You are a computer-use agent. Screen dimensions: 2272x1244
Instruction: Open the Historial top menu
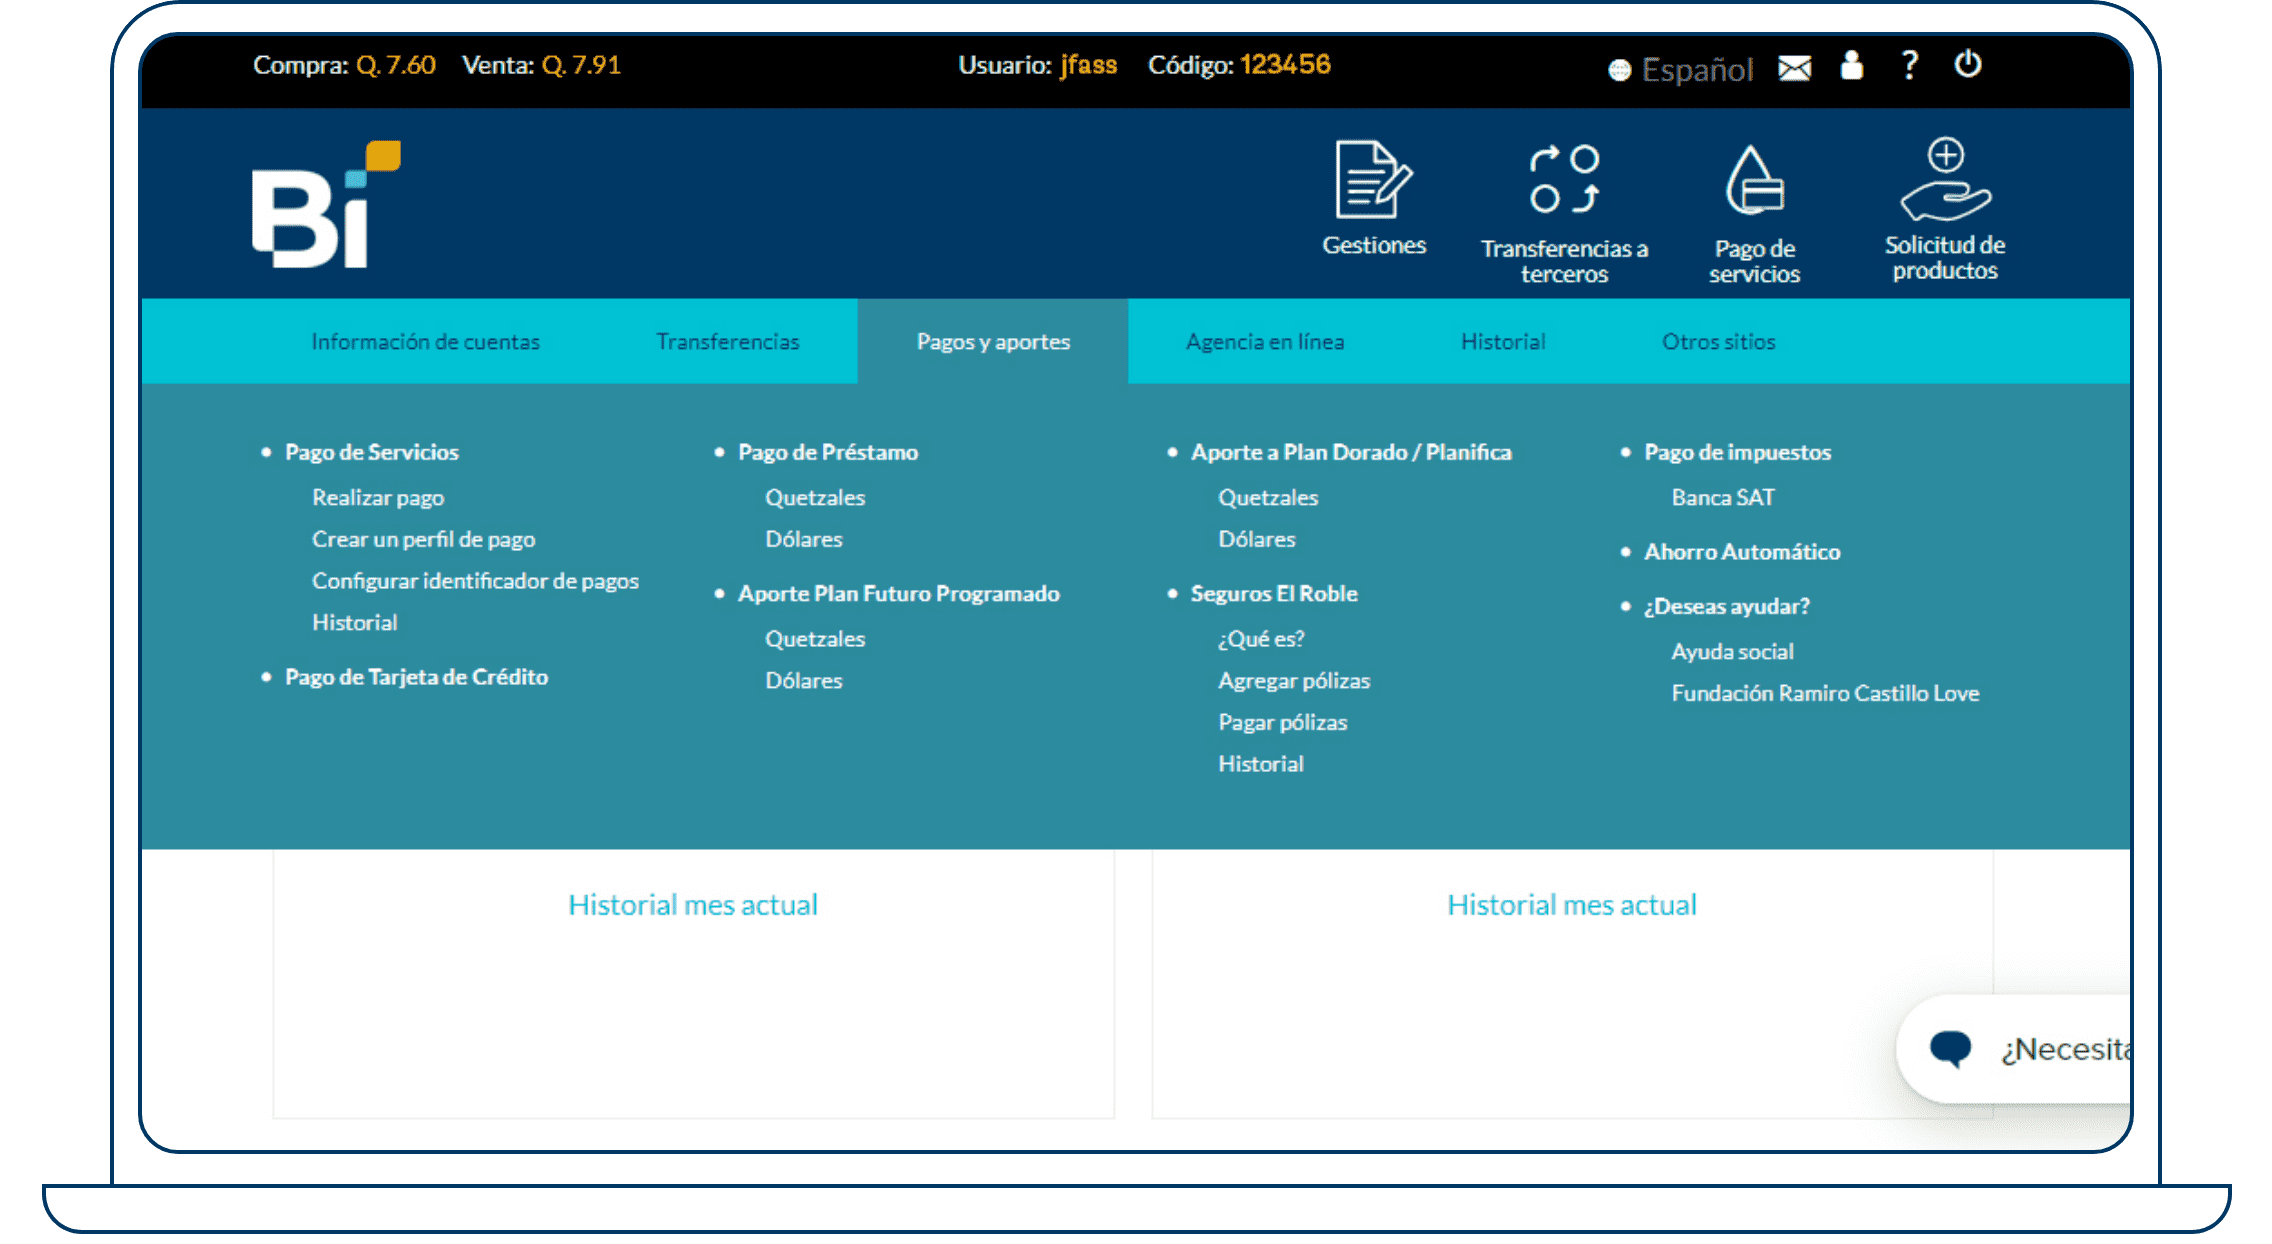click(x=1503, y=342)
